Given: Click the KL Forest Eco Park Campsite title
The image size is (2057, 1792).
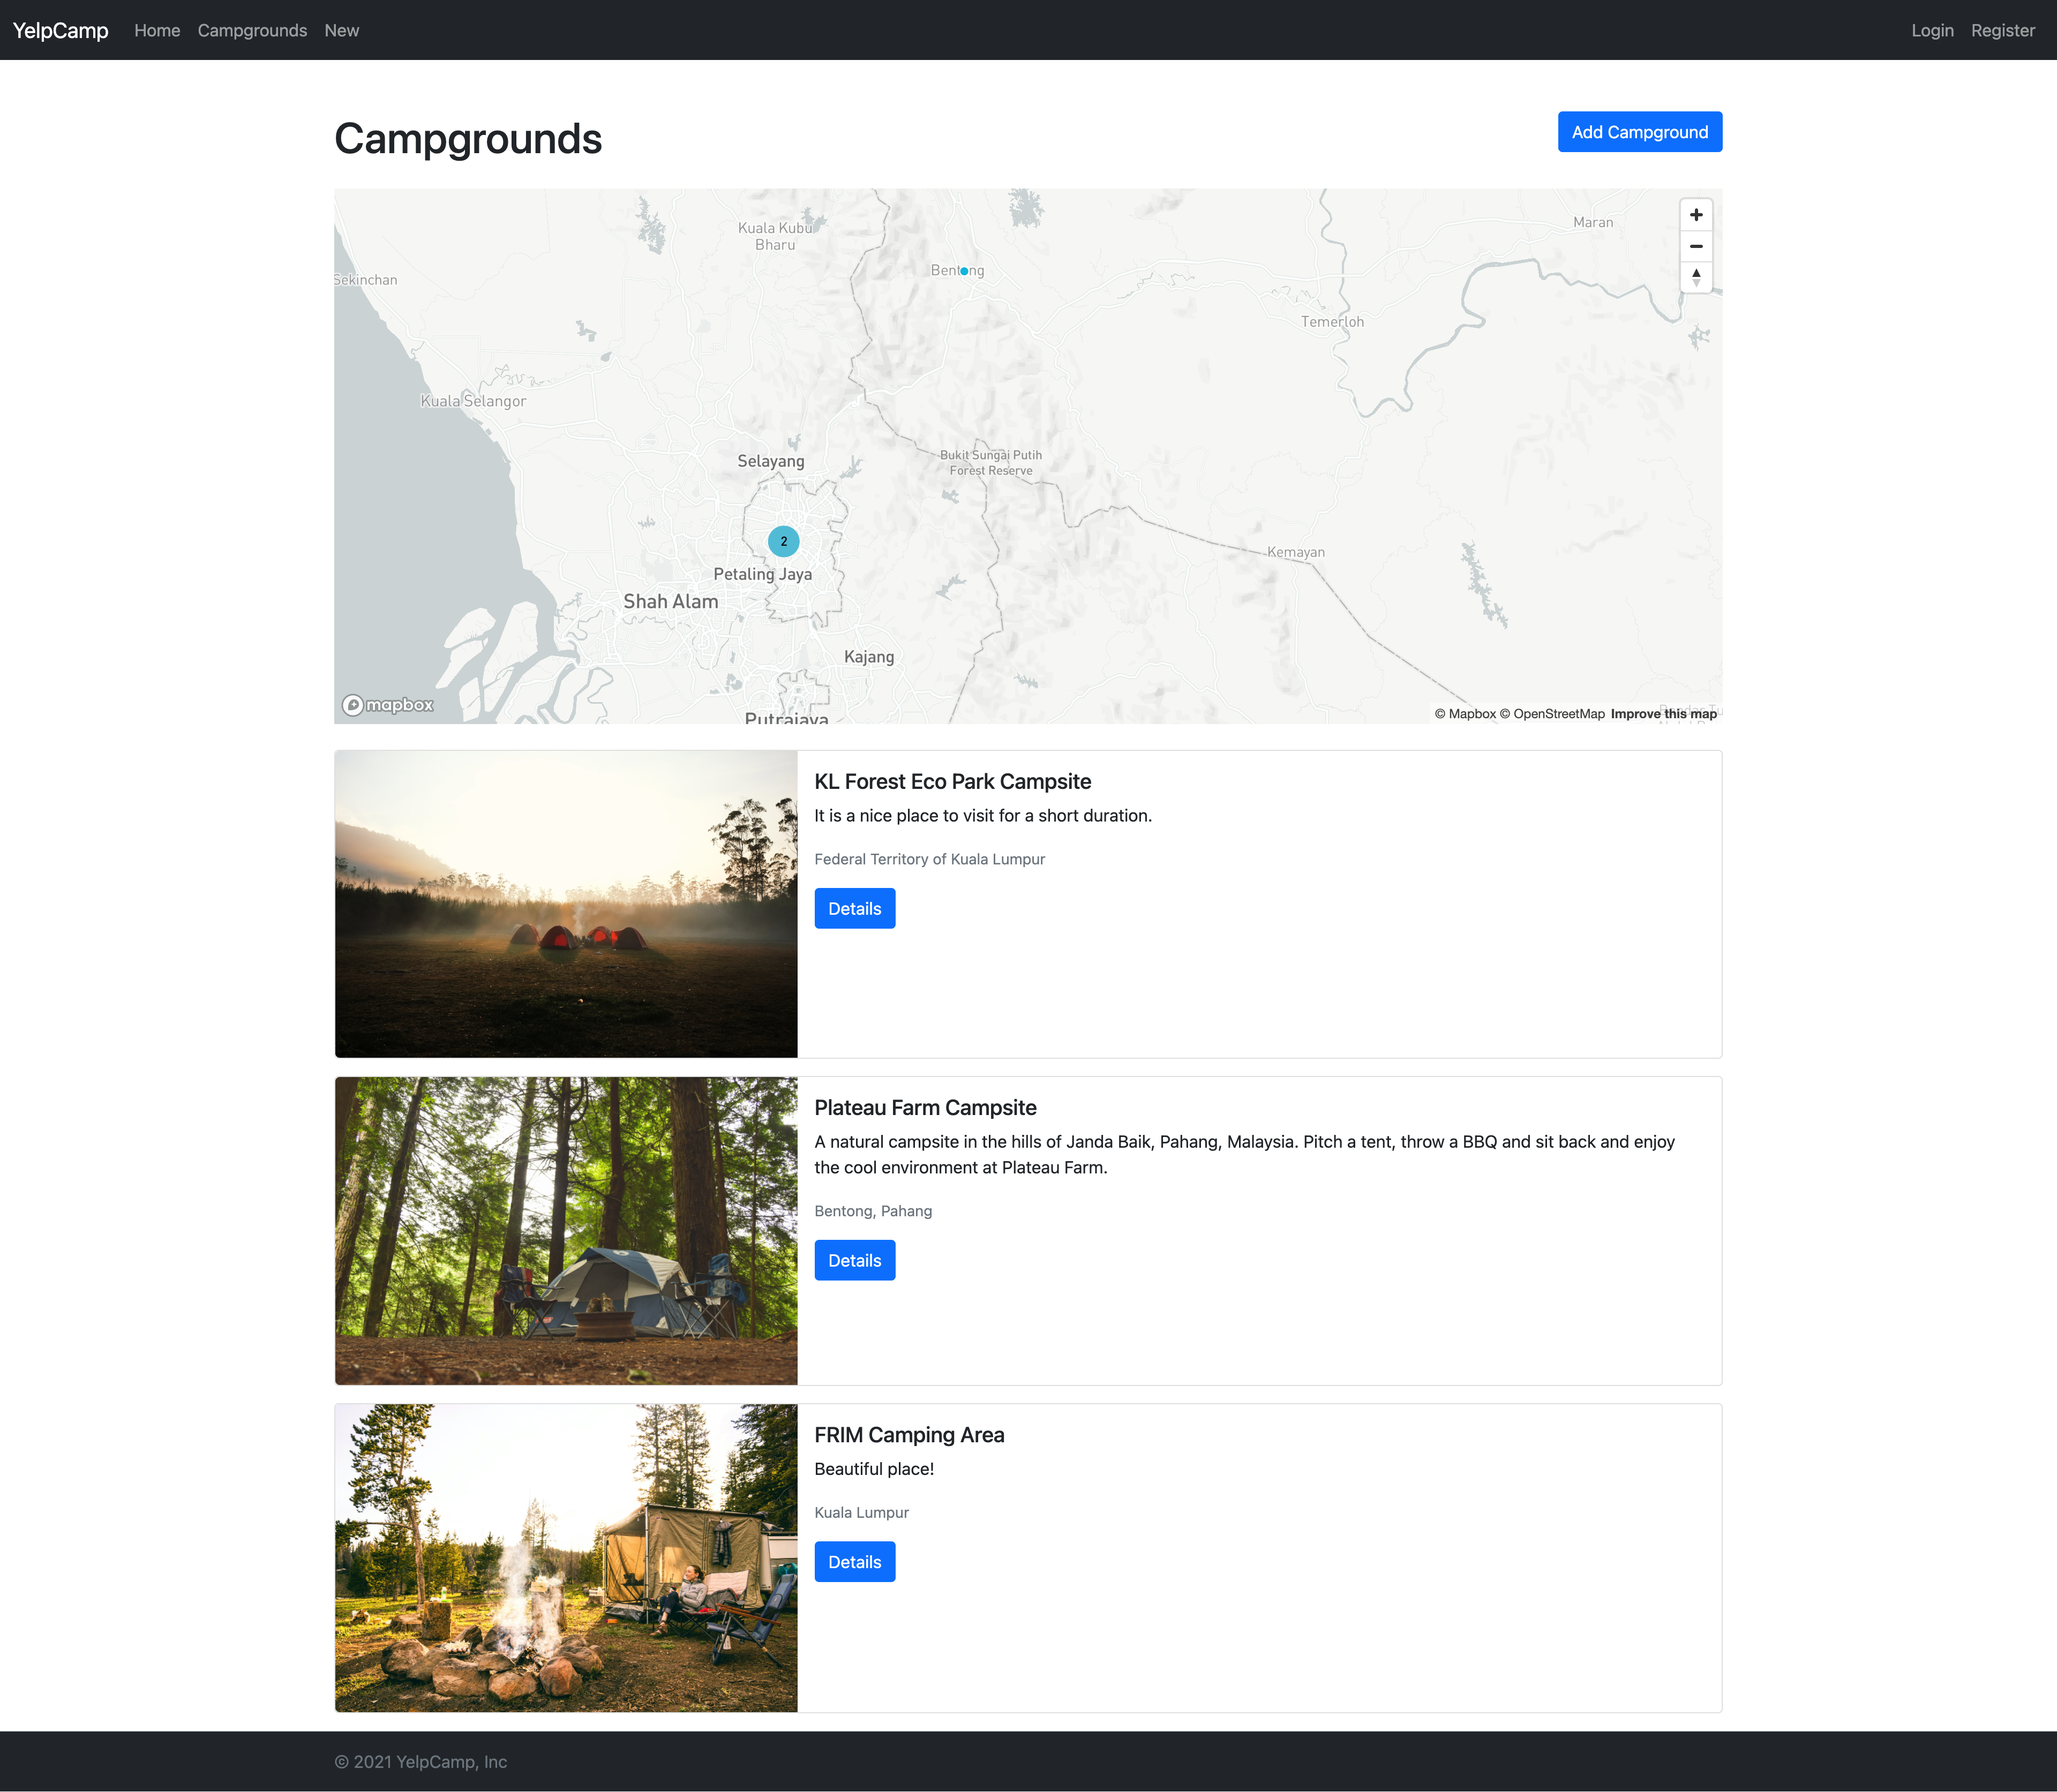Looking at the screenshot, I should (952, 781).
